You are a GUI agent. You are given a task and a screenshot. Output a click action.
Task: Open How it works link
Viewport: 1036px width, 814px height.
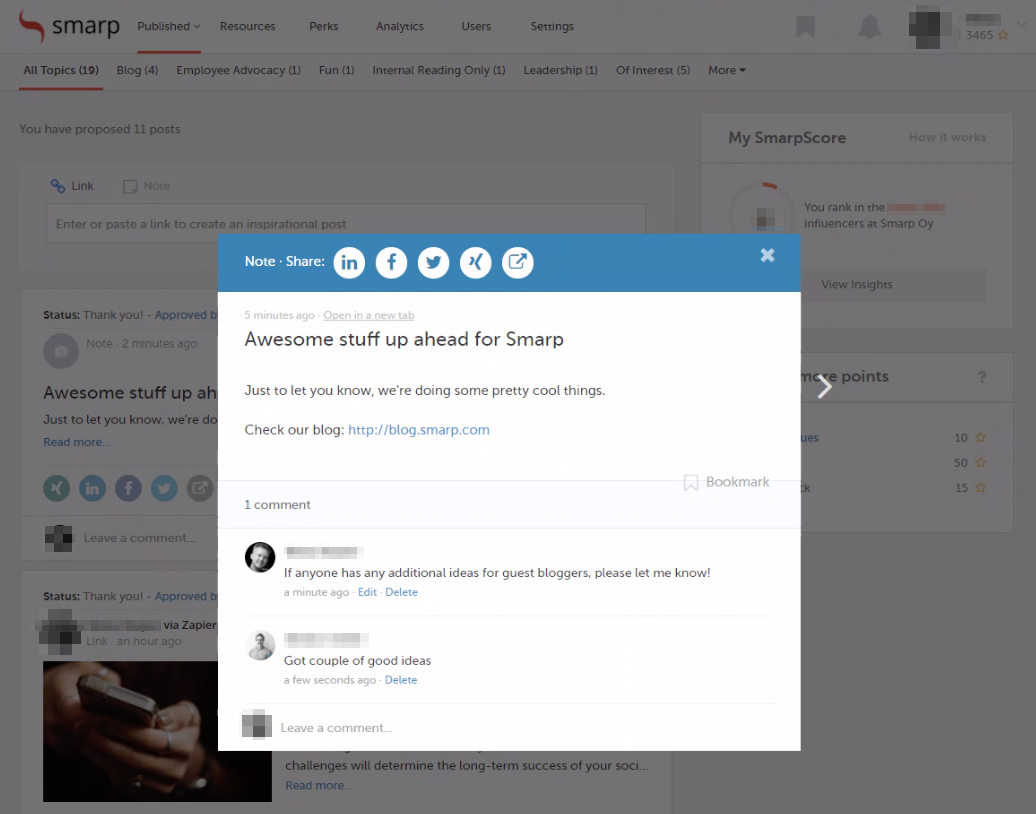[x=947, y=137]
